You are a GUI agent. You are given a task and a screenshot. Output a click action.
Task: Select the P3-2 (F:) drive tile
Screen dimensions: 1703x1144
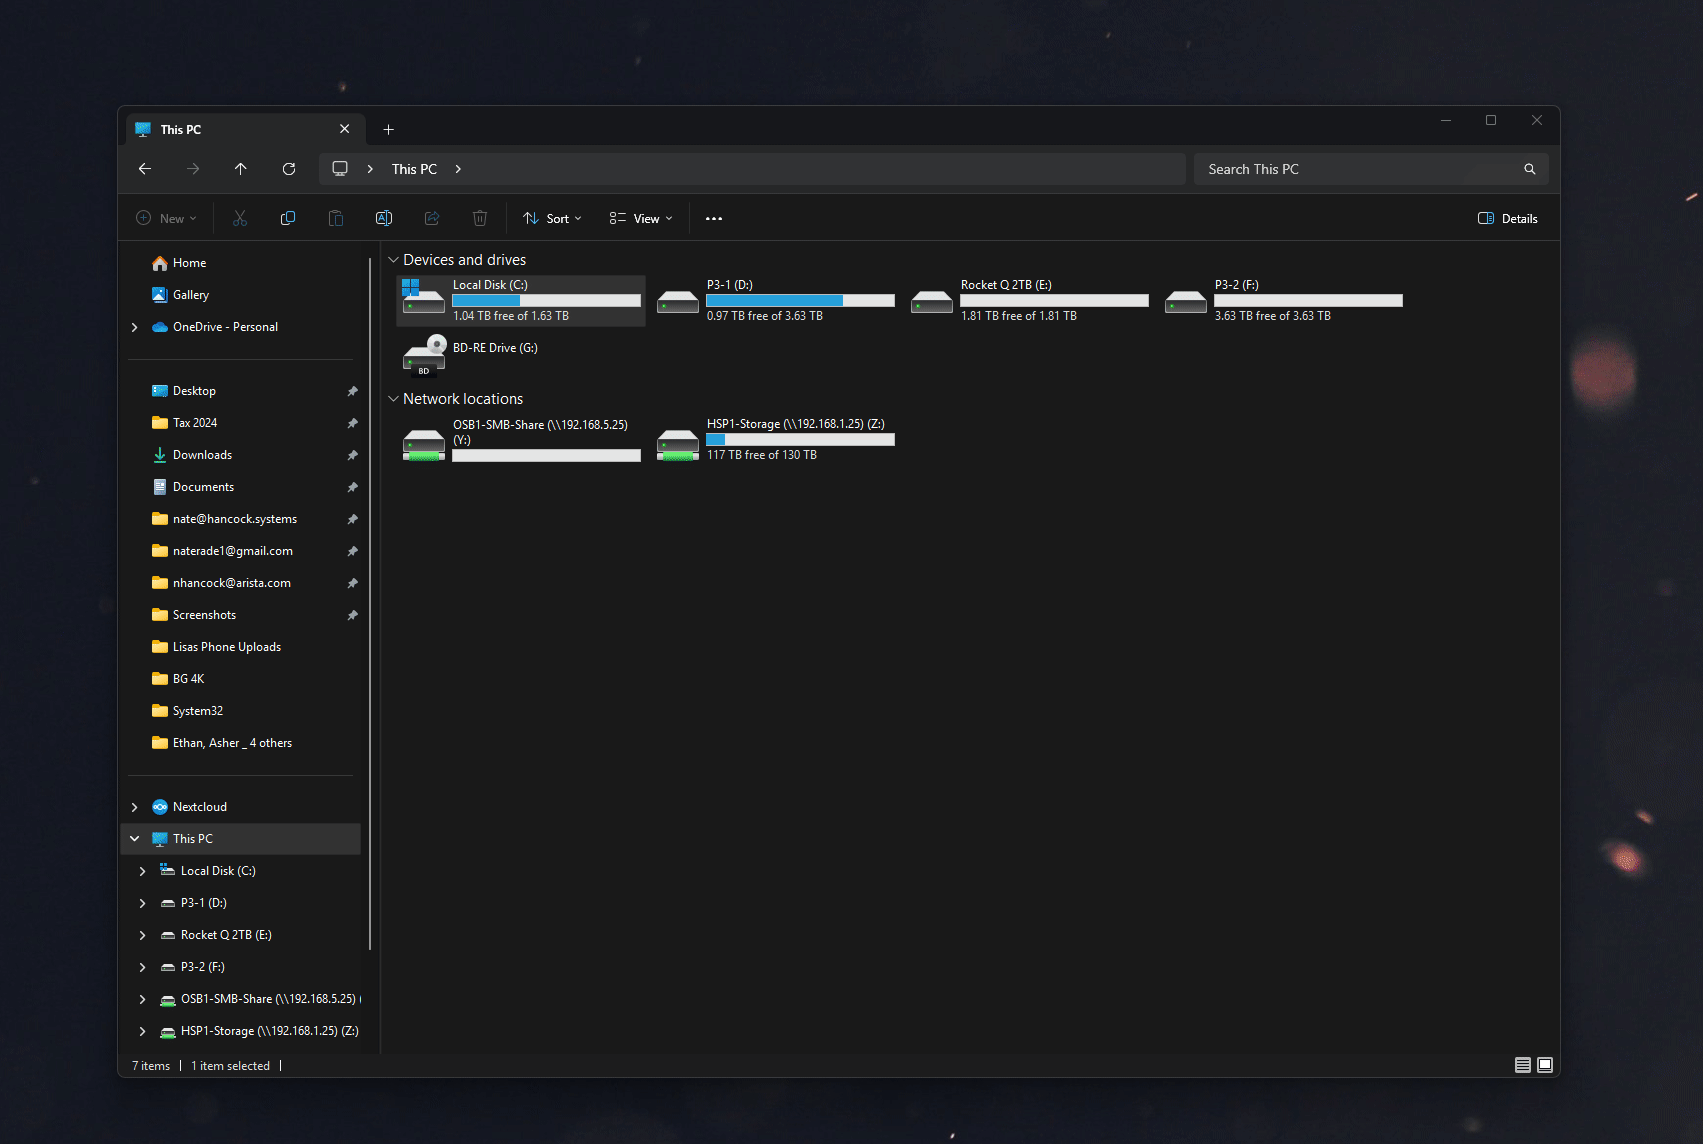pyautogui.click(x=1283, y=300)
